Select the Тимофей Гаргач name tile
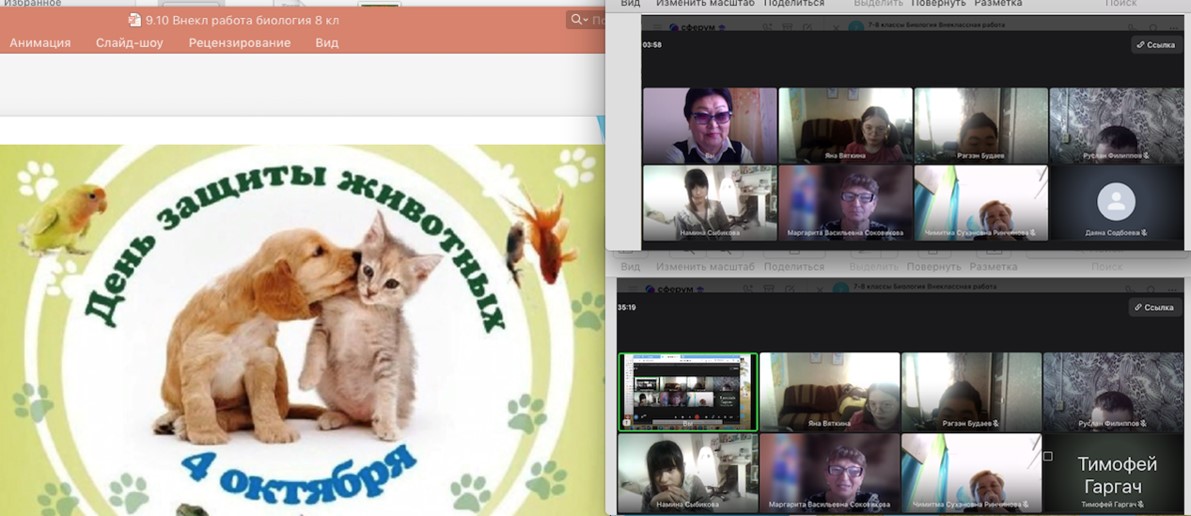The image size is (1191, 516). pyautogui.click(x=1113, y=473)
